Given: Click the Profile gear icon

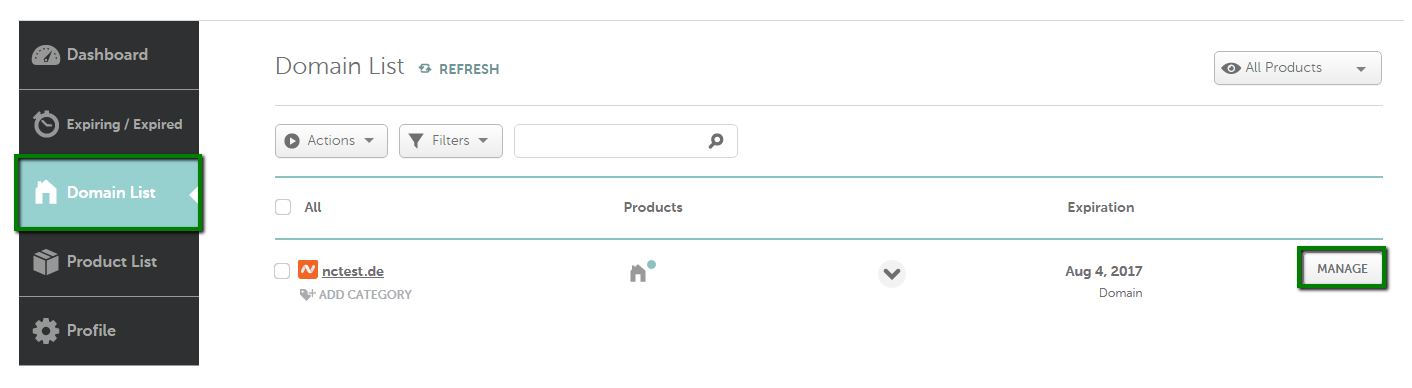Looking at the screenshot, I should coord(46,330).
